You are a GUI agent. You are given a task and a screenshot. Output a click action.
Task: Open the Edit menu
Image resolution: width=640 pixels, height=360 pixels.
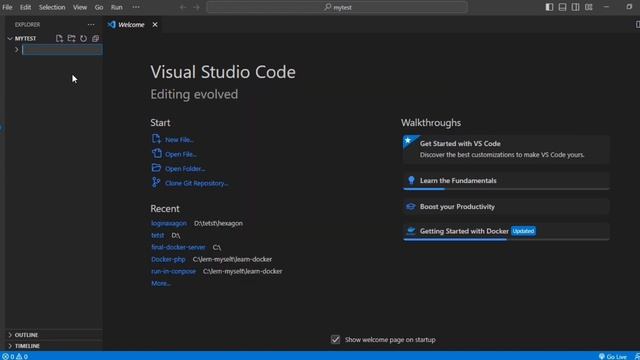25,7
